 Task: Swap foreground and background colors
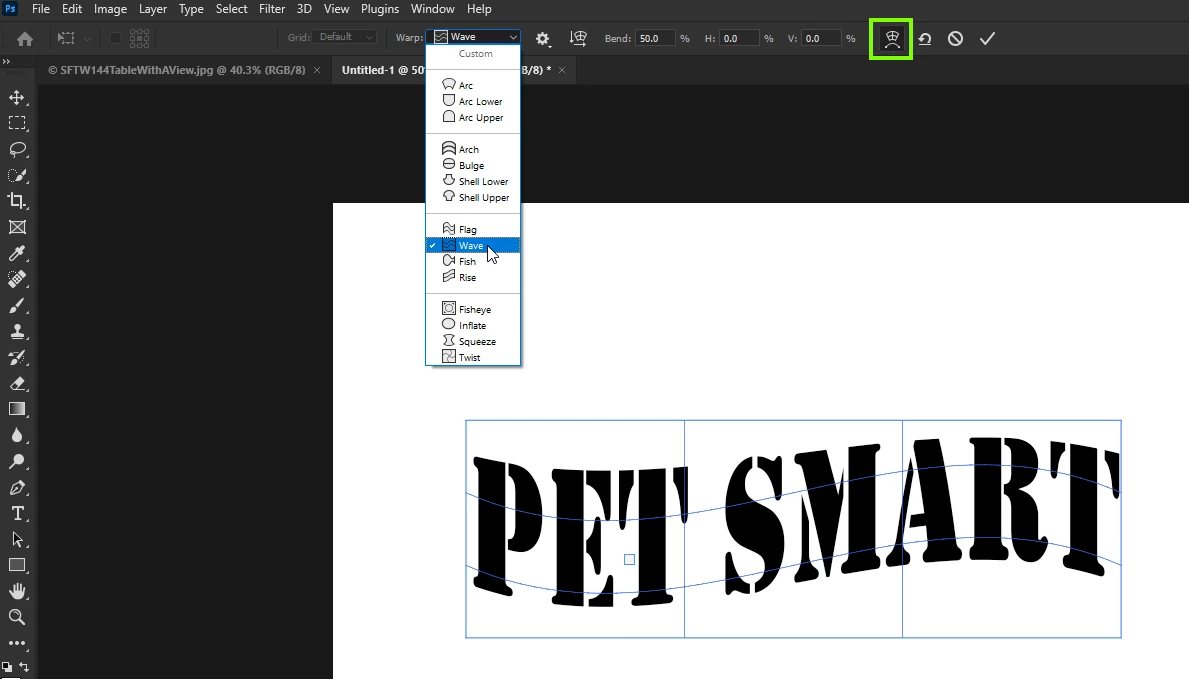pos(24,667)
